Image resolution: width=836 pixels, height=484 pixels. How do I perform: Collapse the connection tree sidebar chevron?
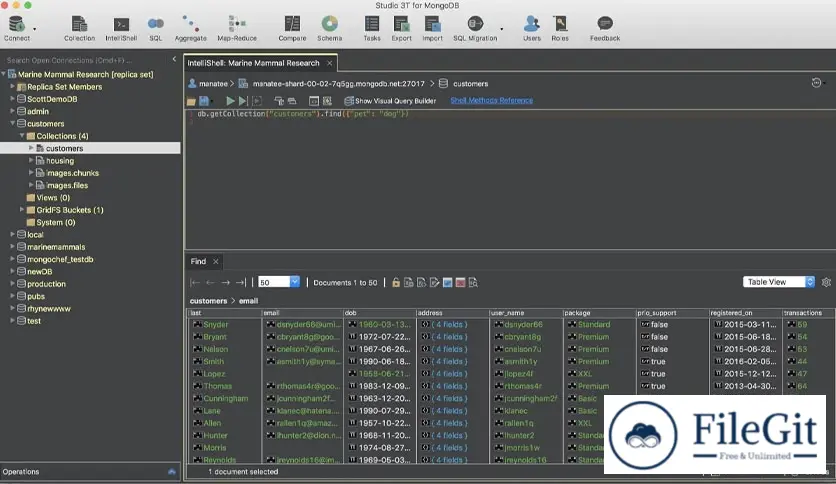point(174,59)
